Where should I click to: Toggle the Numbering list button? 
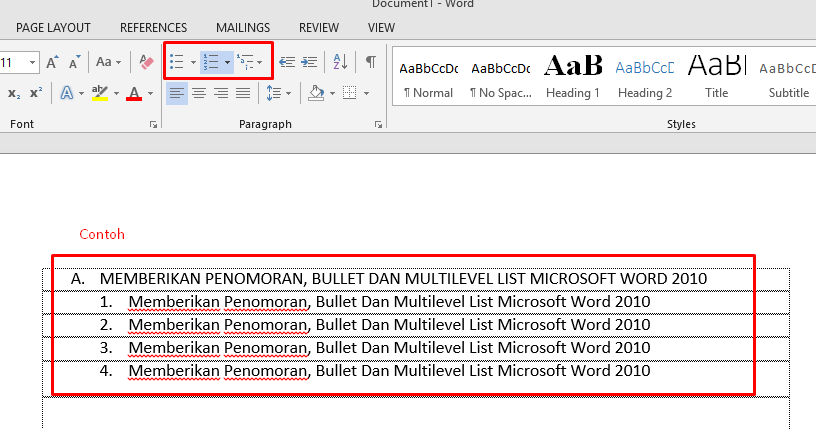211,62
